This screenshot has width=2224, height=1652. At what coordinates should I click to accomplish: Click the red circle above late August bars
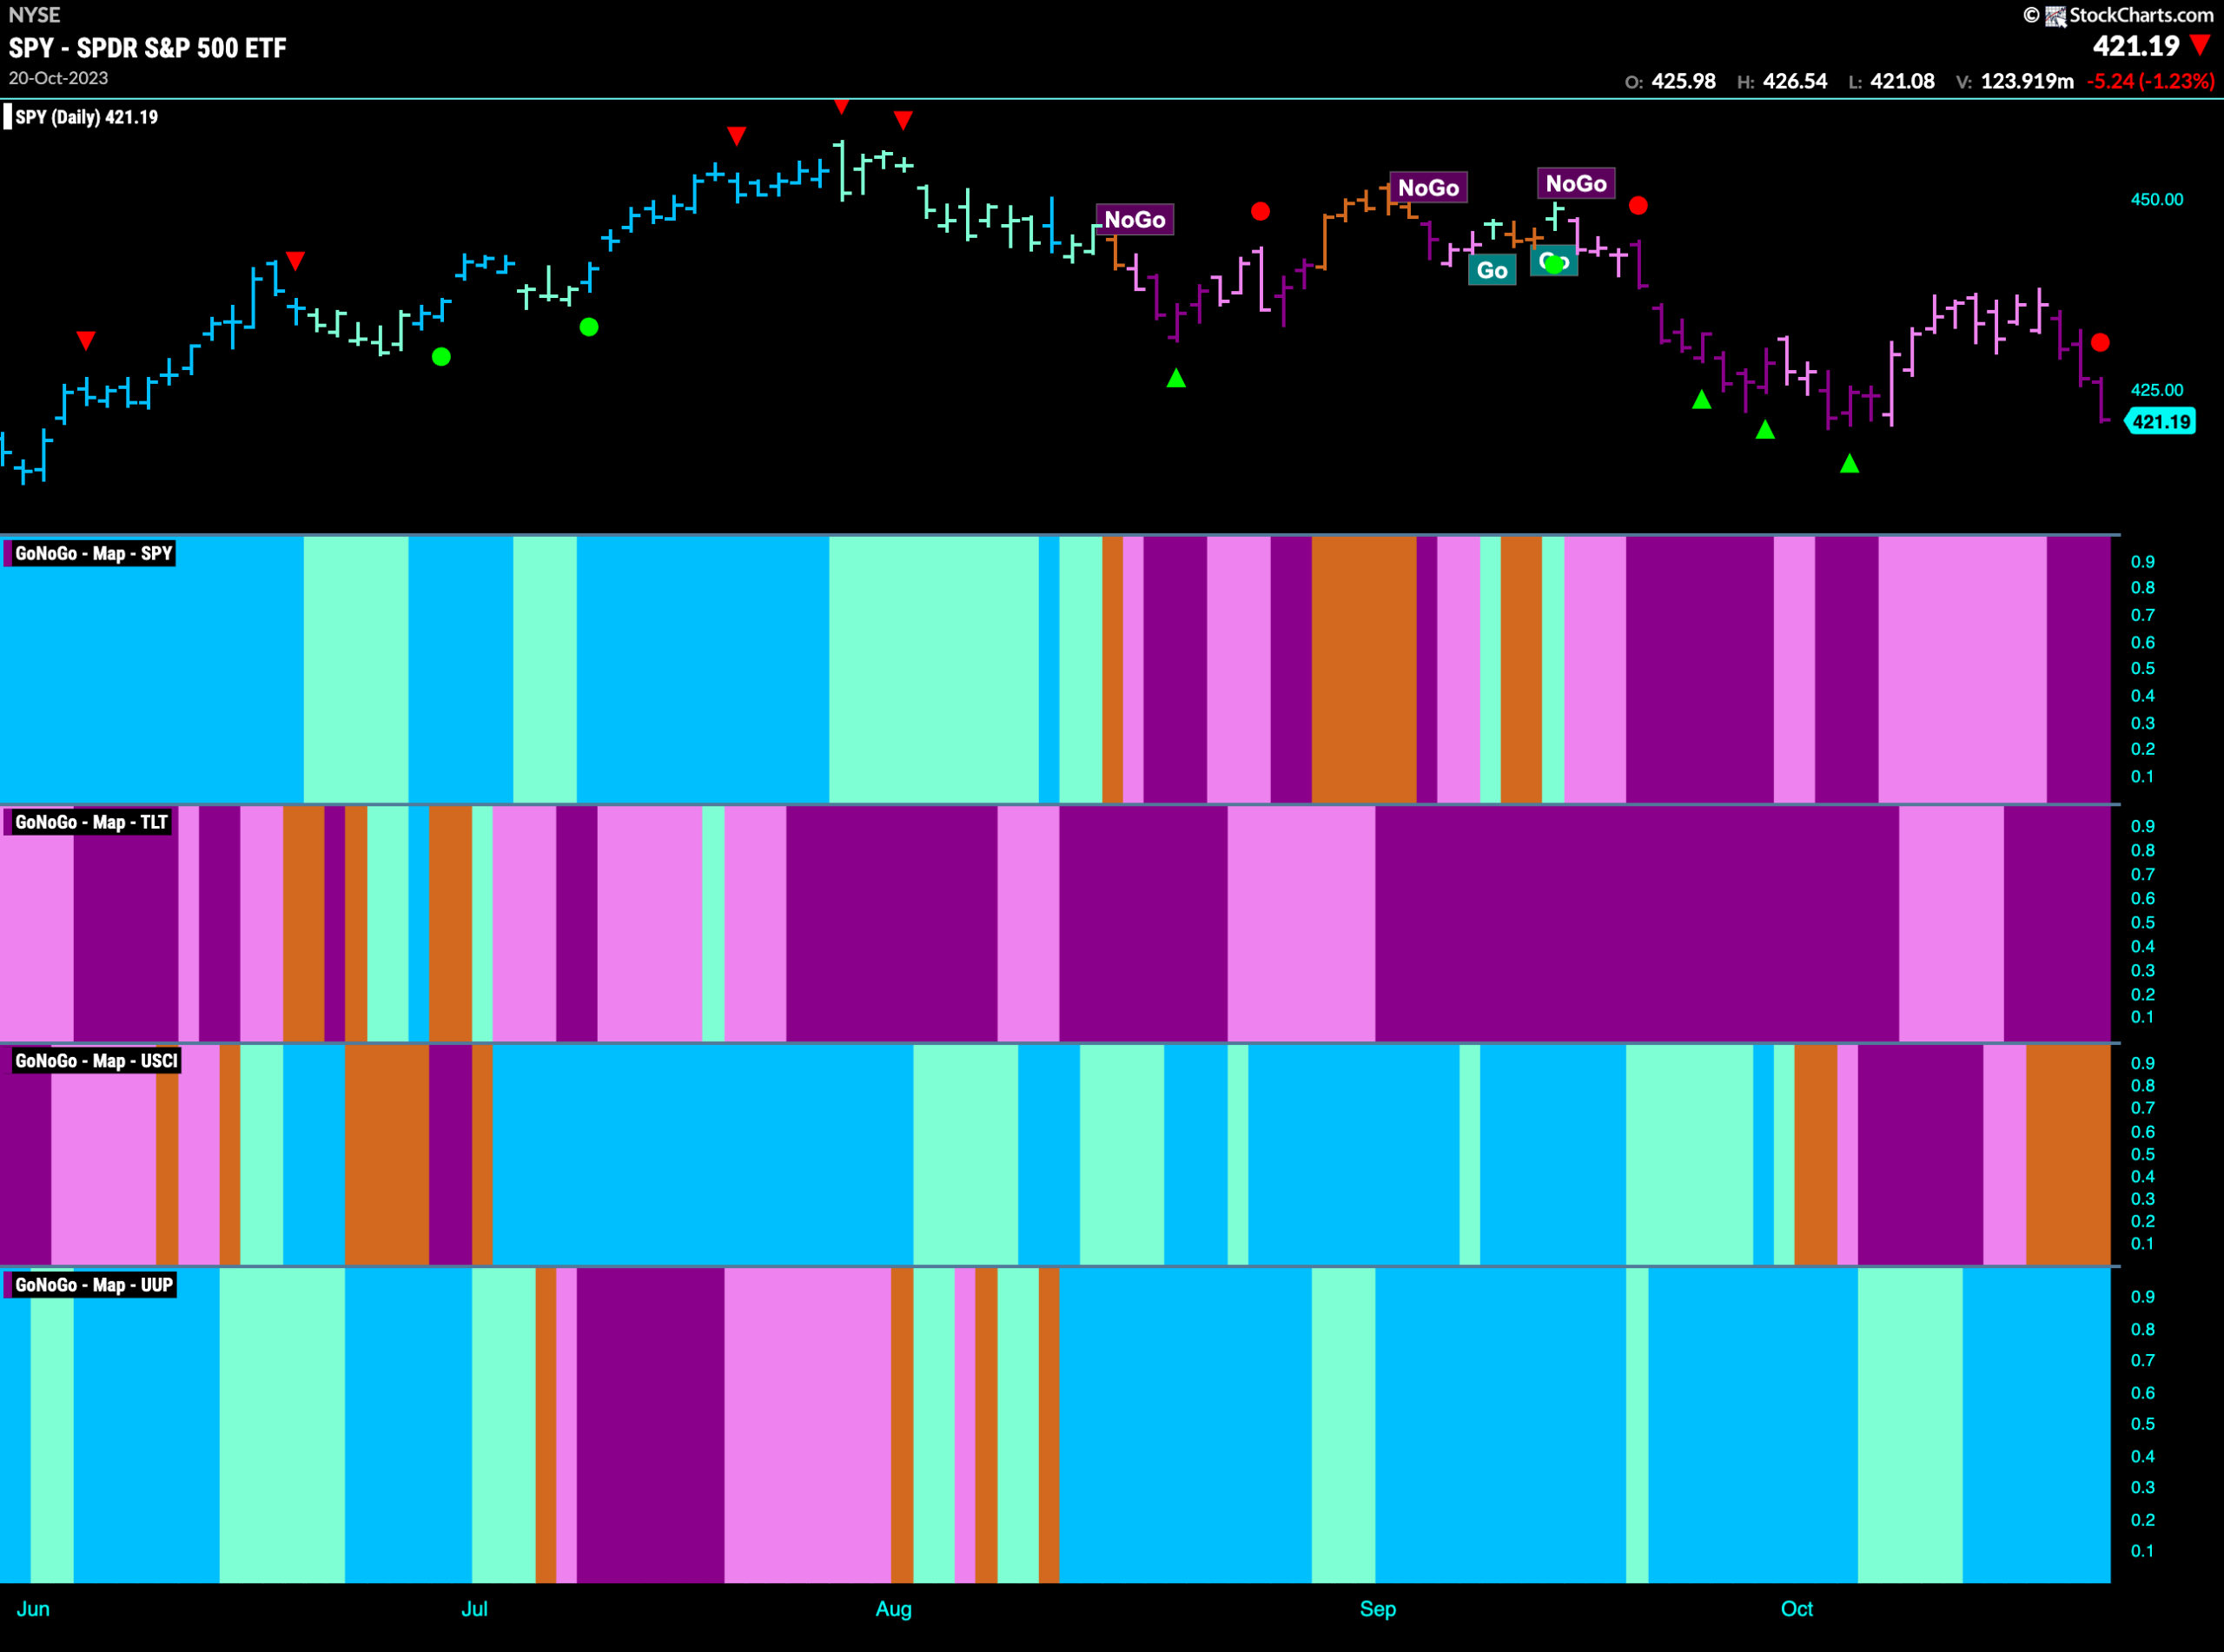click(x=1260, y=211)
